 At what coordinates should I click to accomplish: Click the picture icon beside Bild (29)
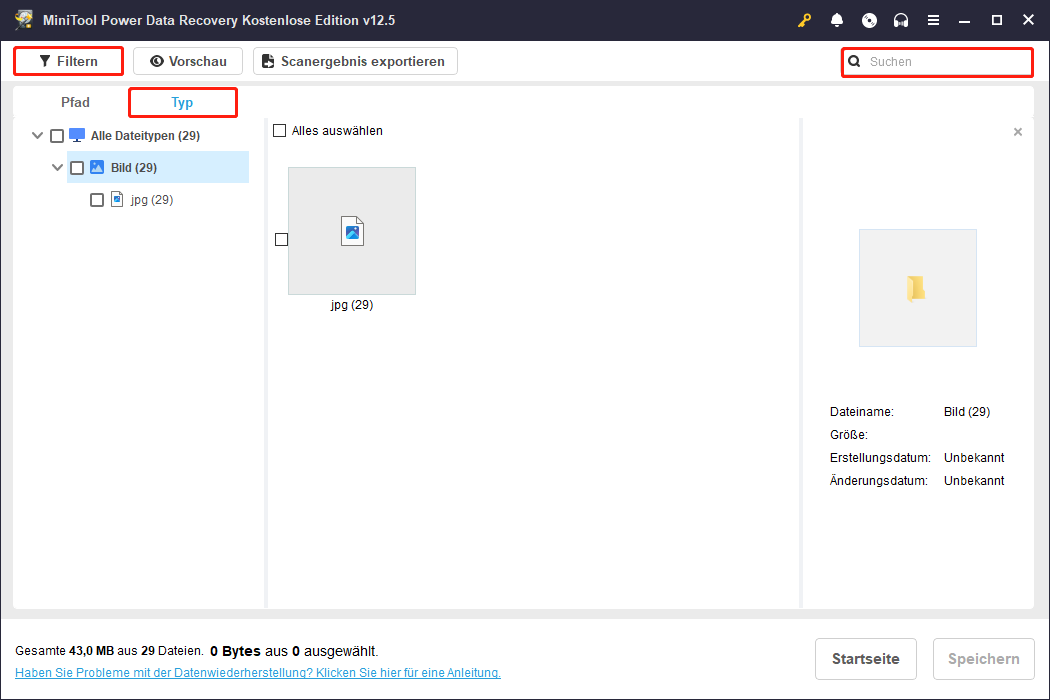click(97, 167)
